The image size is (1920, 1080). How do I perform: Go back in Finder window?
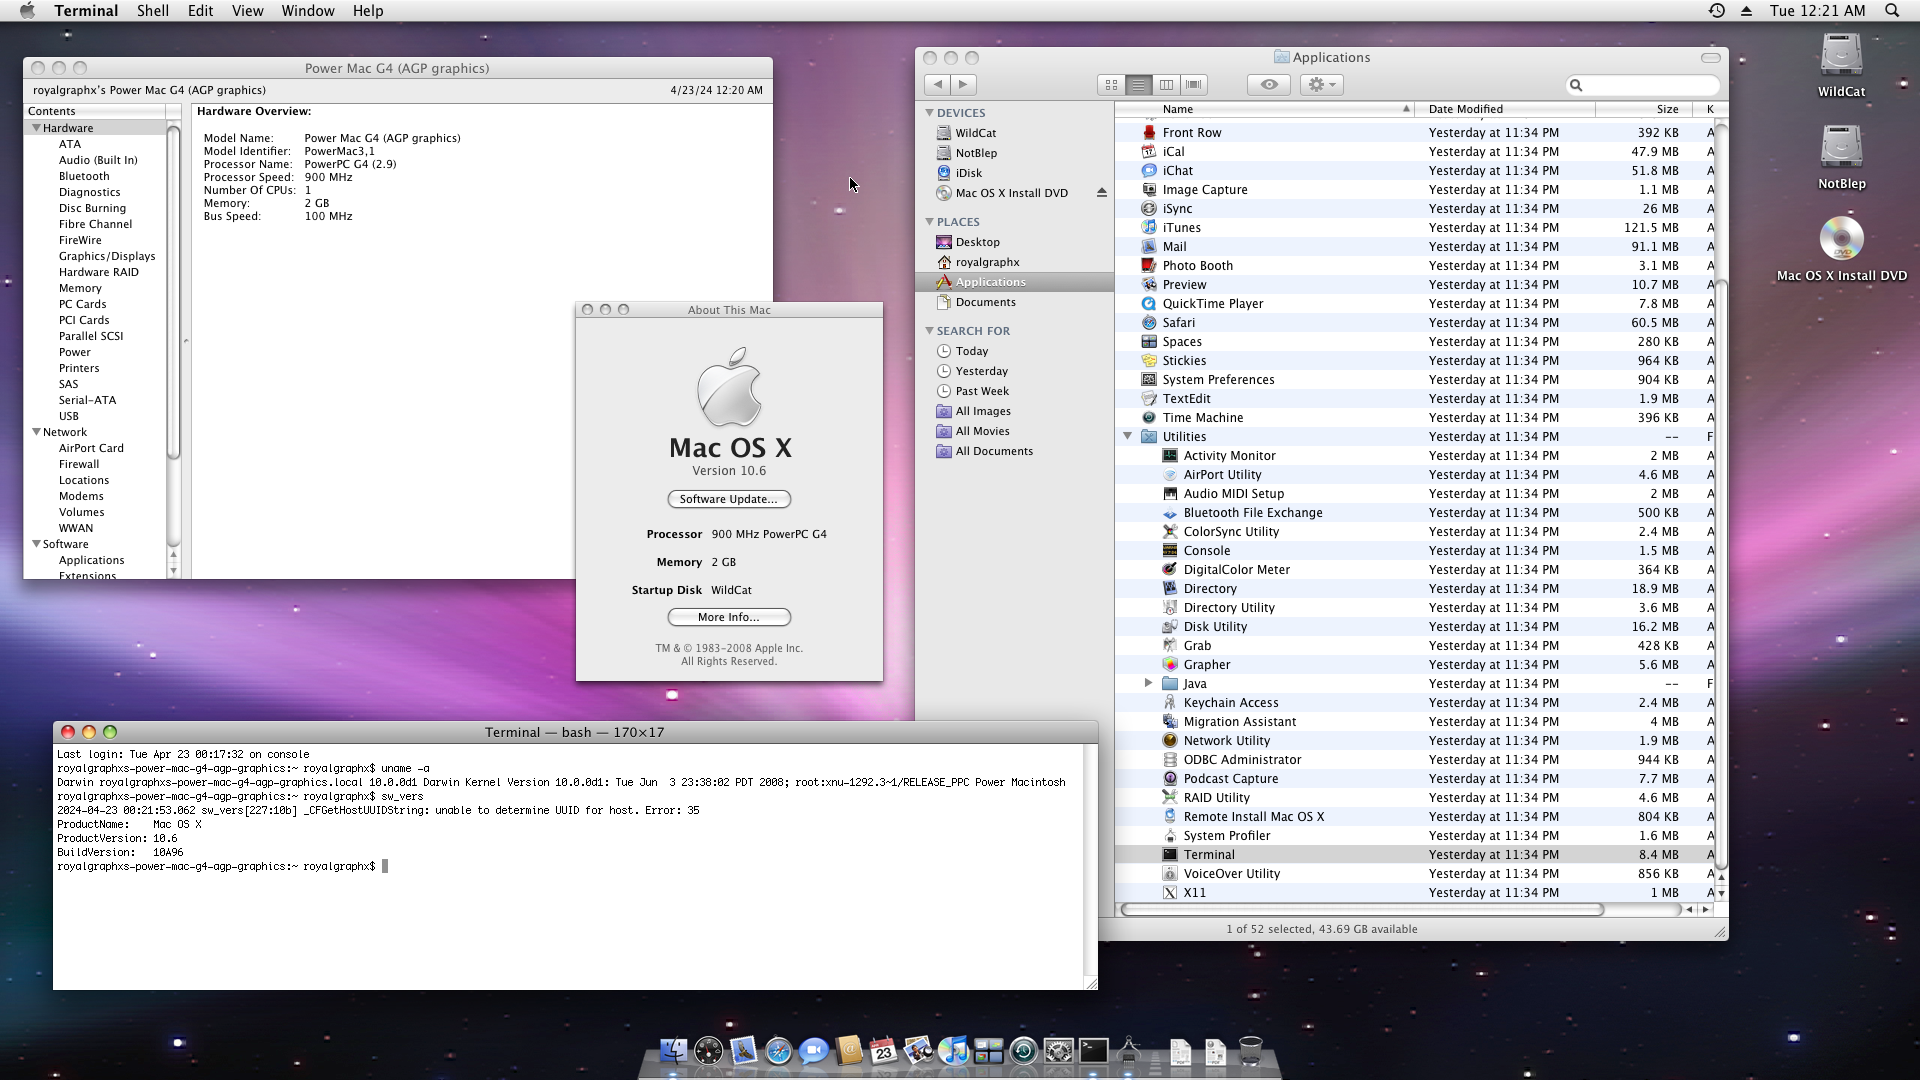(937, 85)
